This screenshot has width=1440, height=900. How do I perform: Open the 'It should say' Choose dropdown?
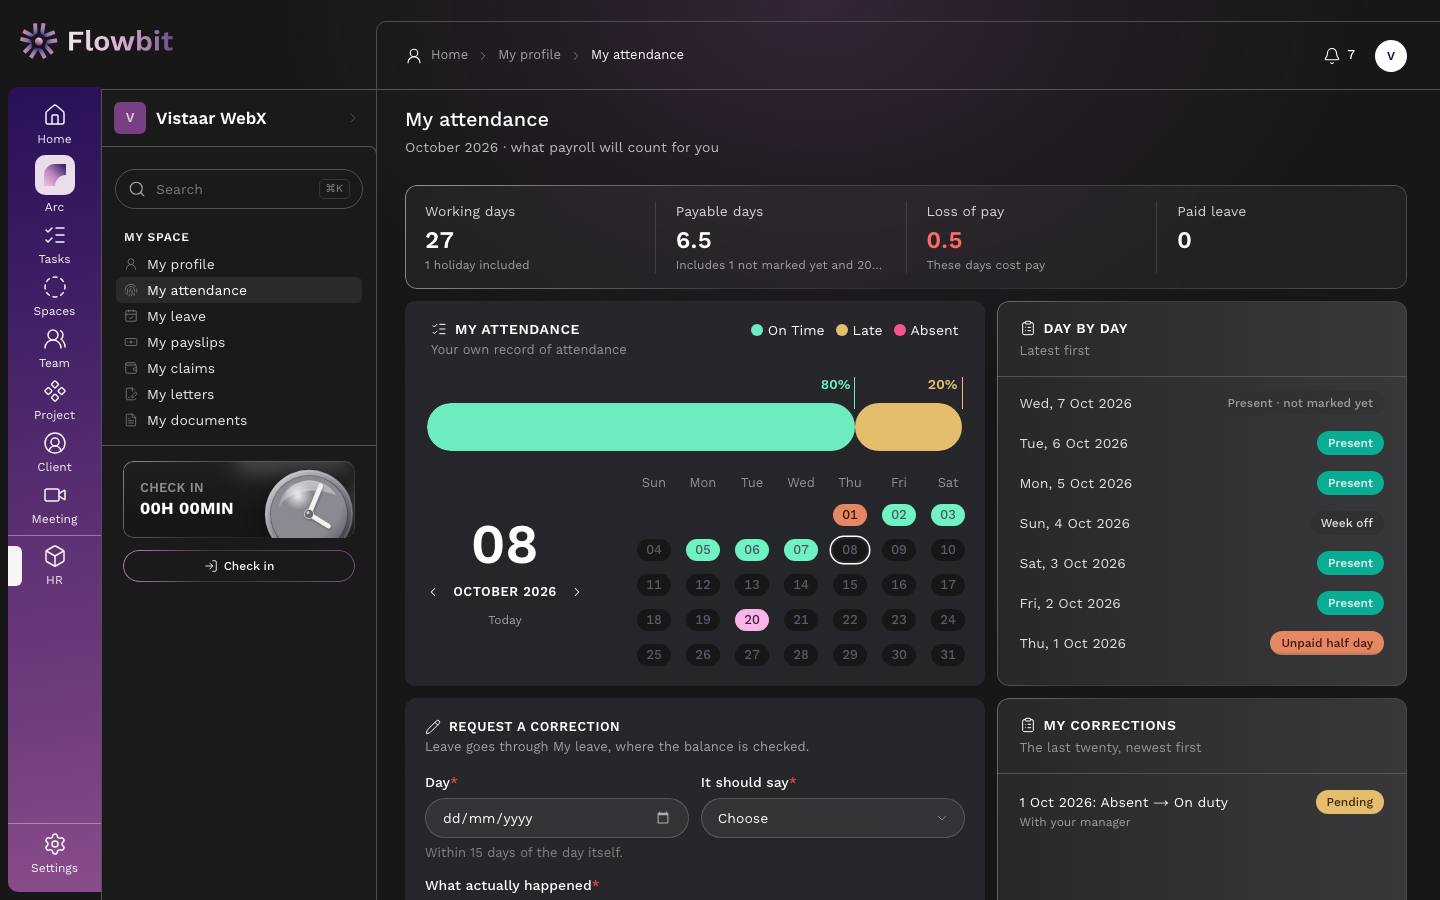click(832, 818)
